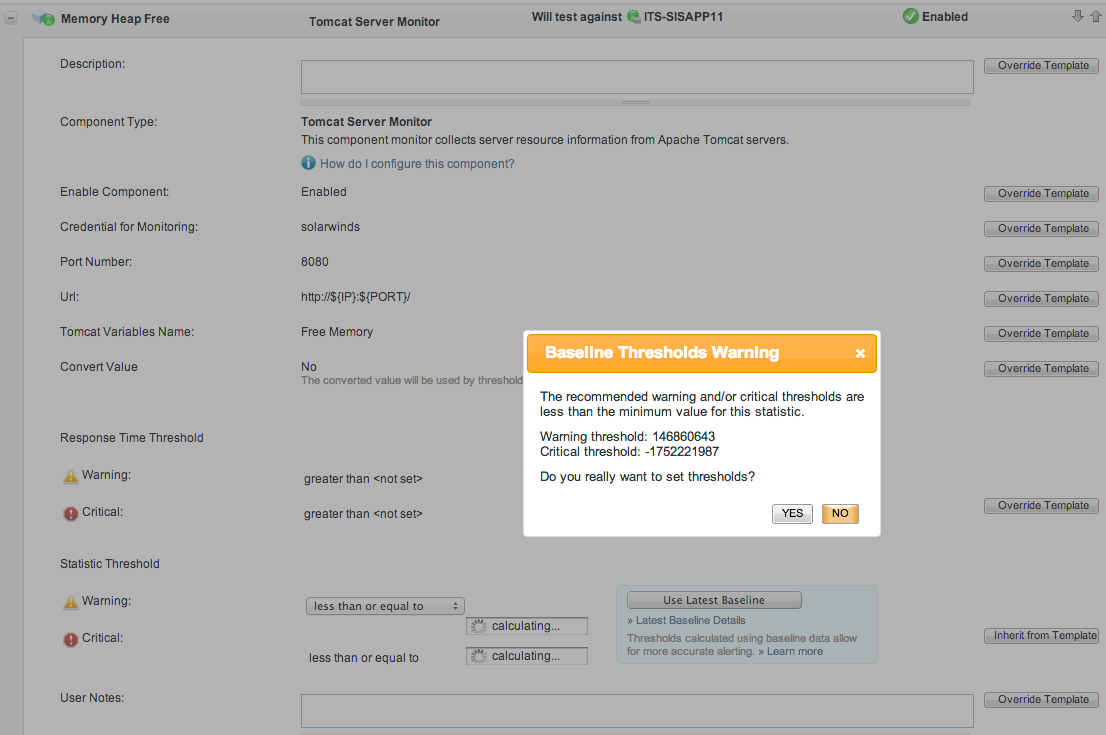Click the Response Time Warning triangle icon
Screen dimensions: 1106x735
[71, 476]
